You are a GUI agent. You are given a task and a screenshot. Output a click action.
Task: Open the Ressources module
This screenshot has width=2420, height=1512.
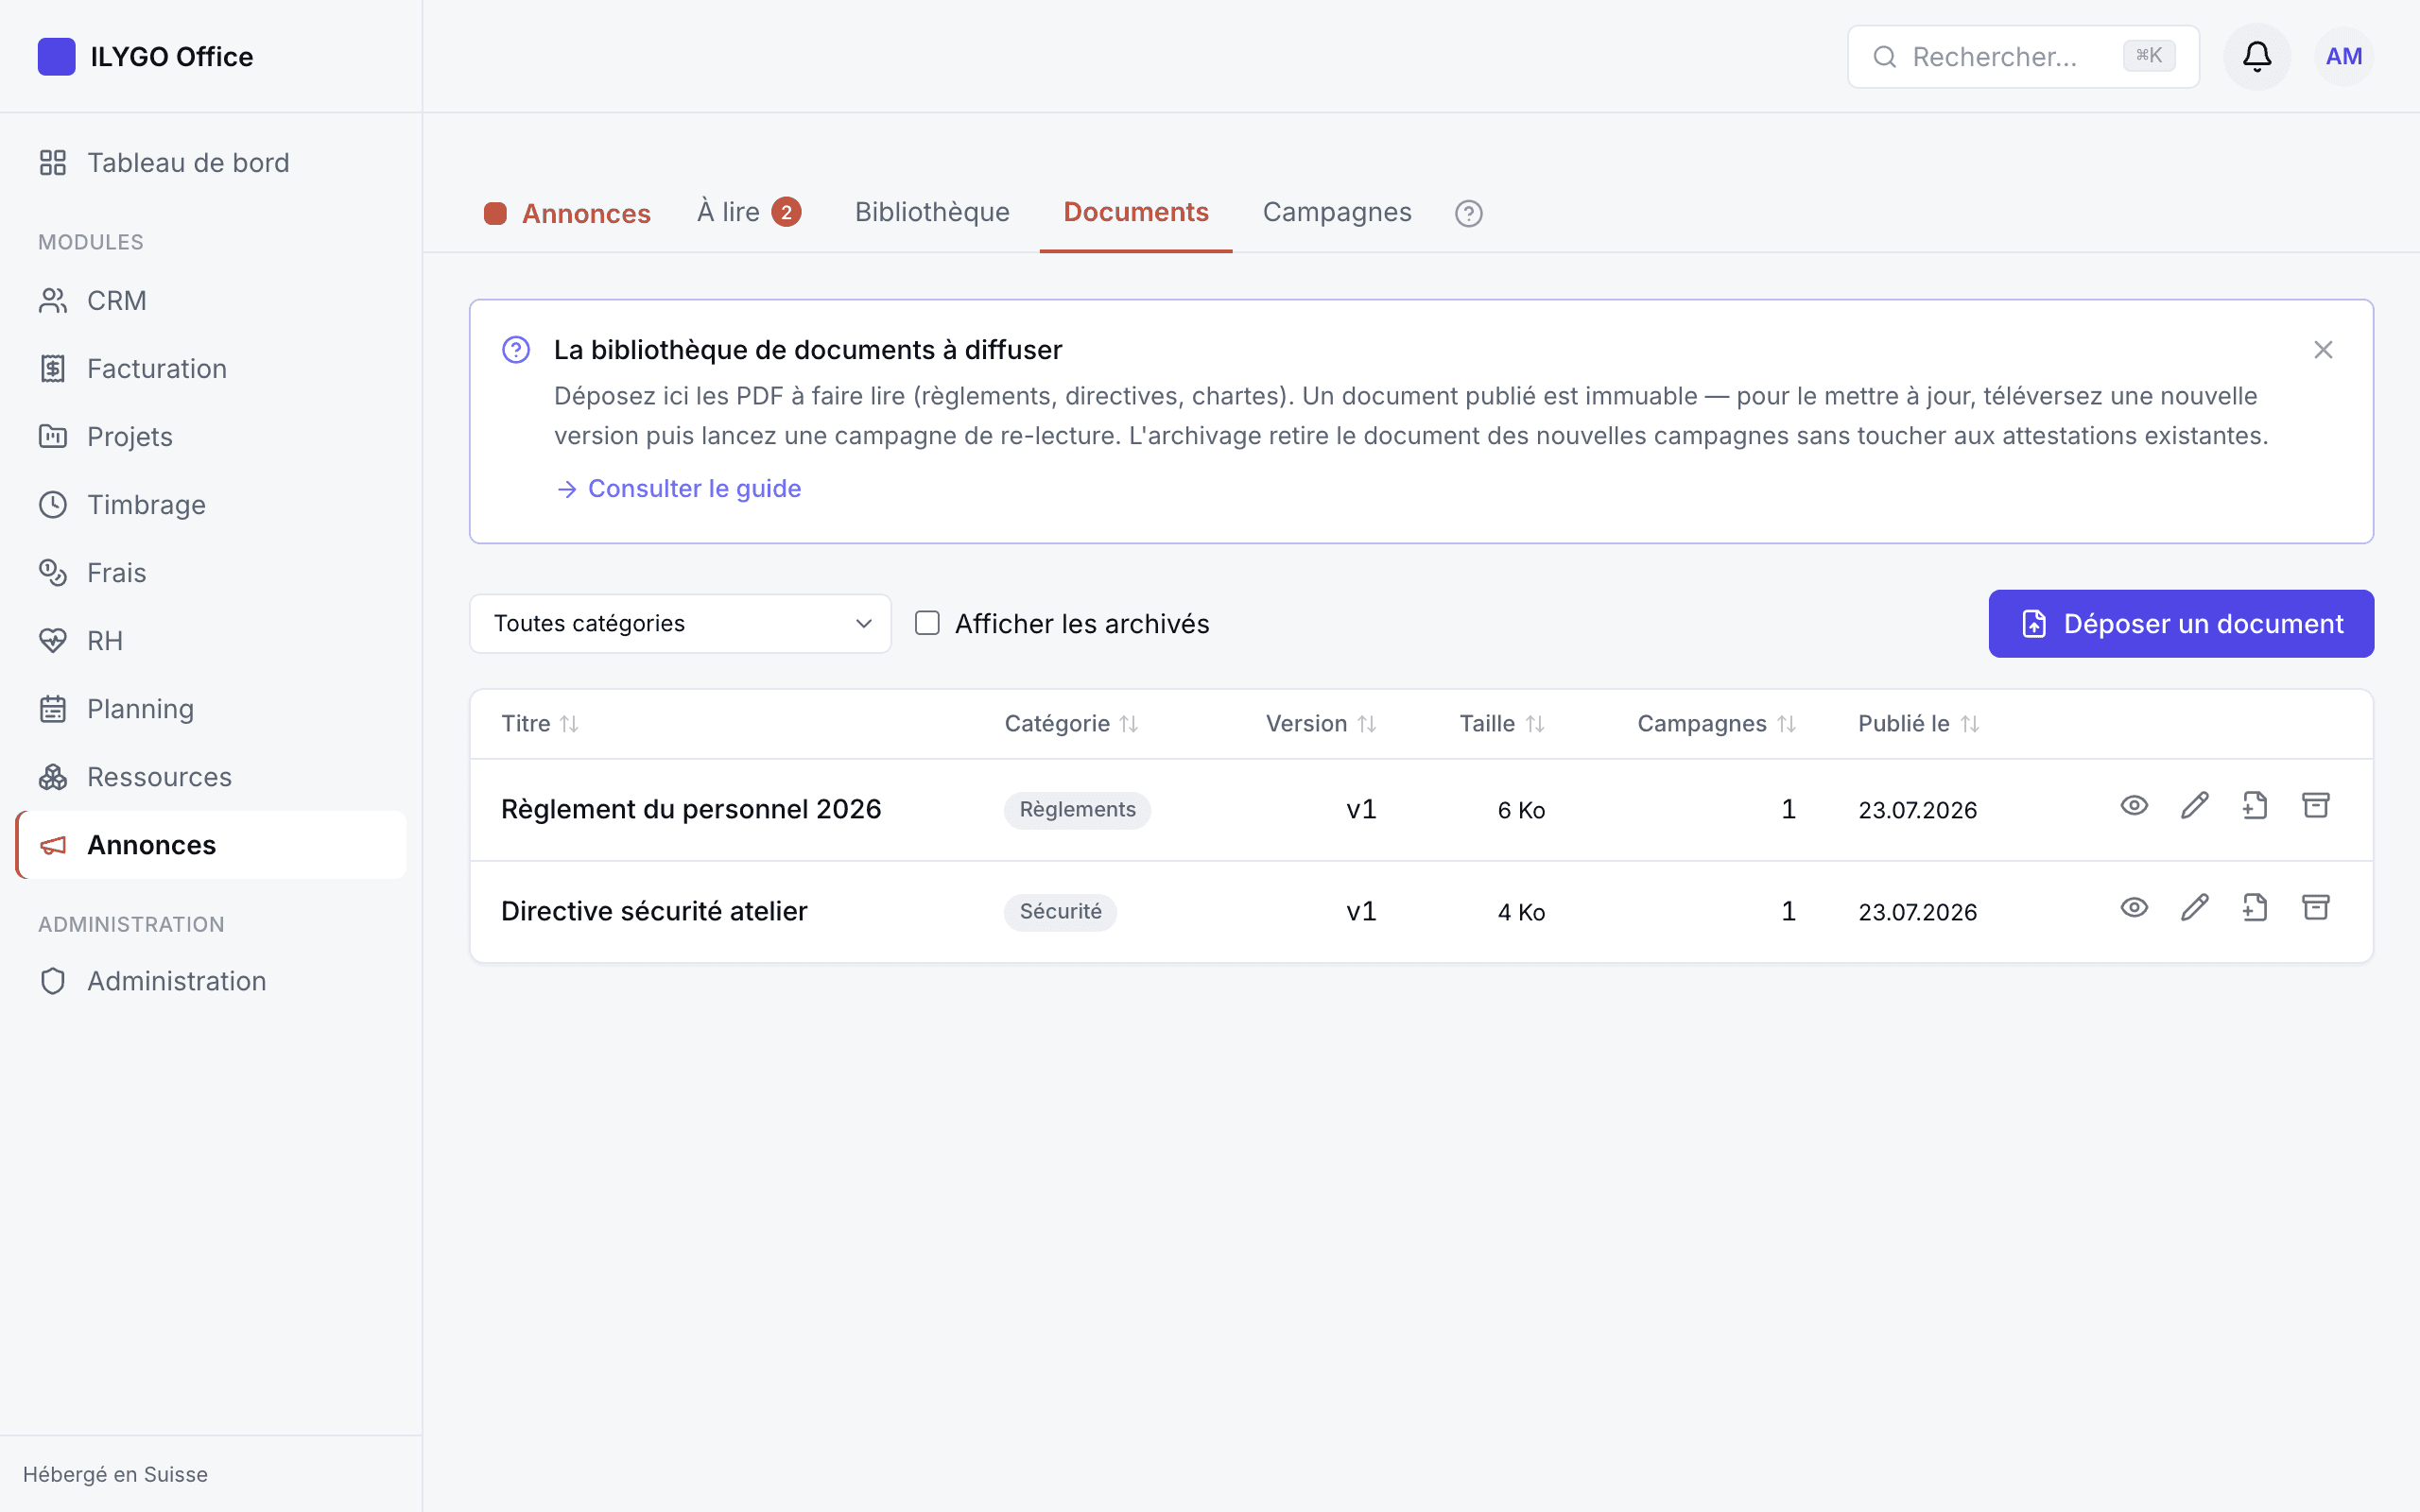(x=211, y=777)
